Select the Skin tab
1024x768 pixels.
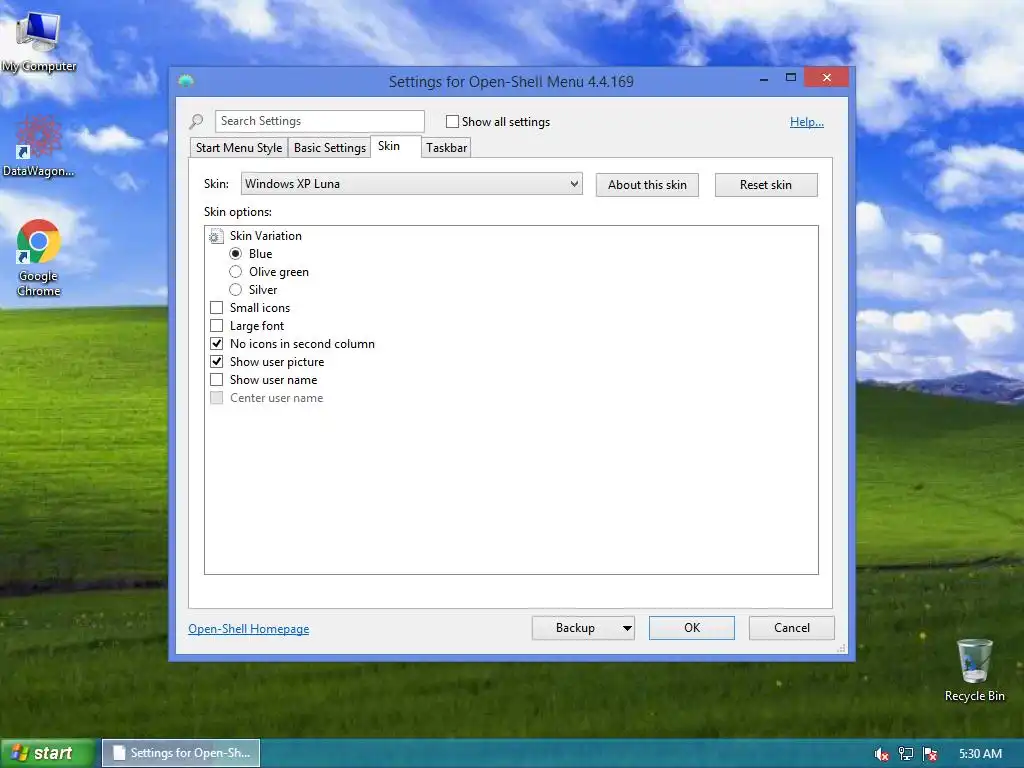395,146
